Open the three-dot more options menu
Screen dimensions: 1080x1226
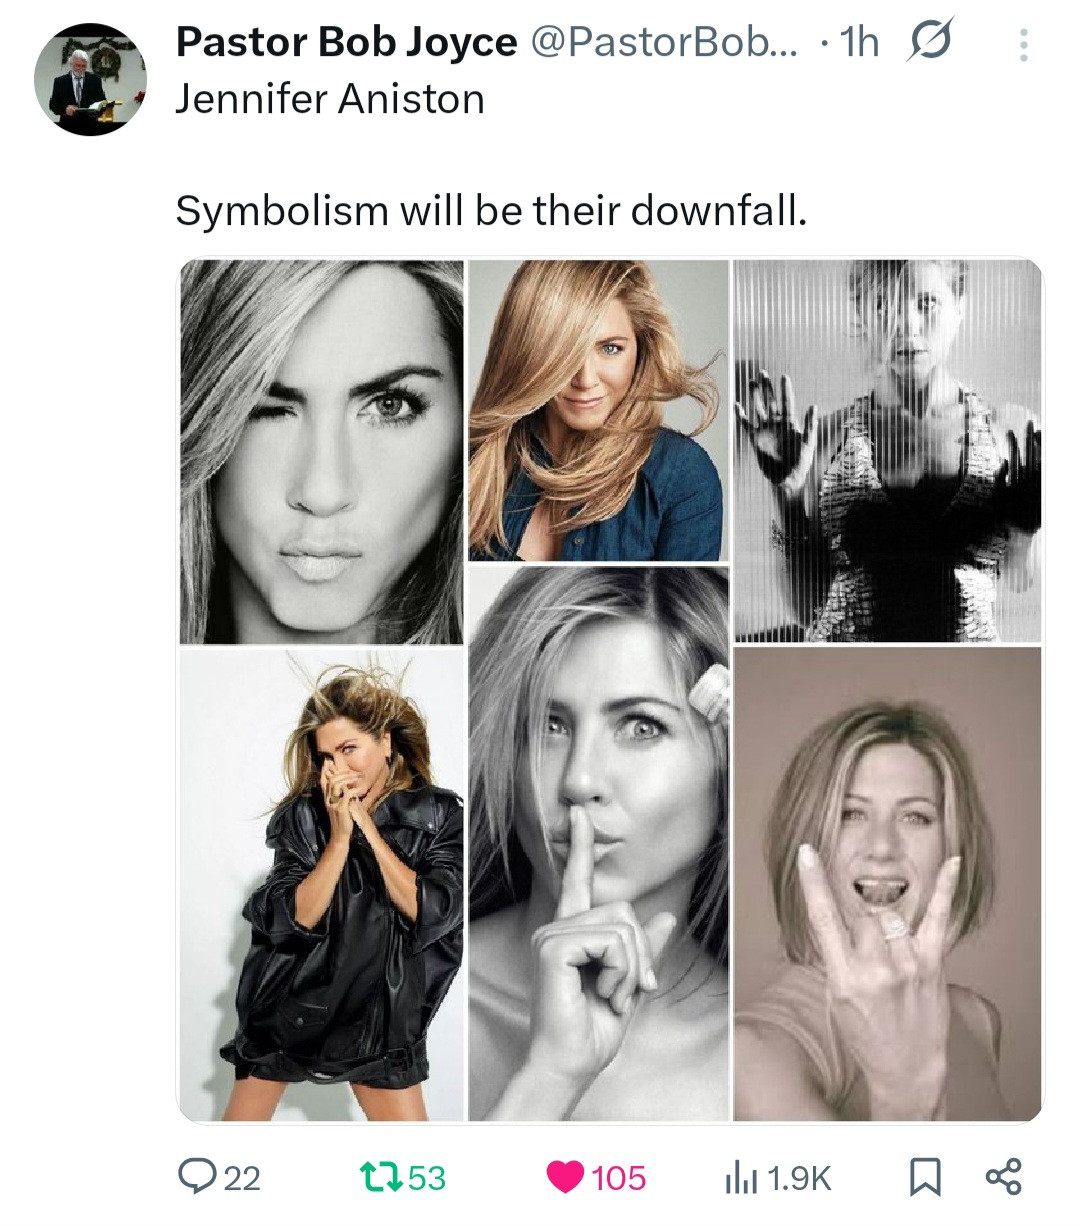point(1022,45)
